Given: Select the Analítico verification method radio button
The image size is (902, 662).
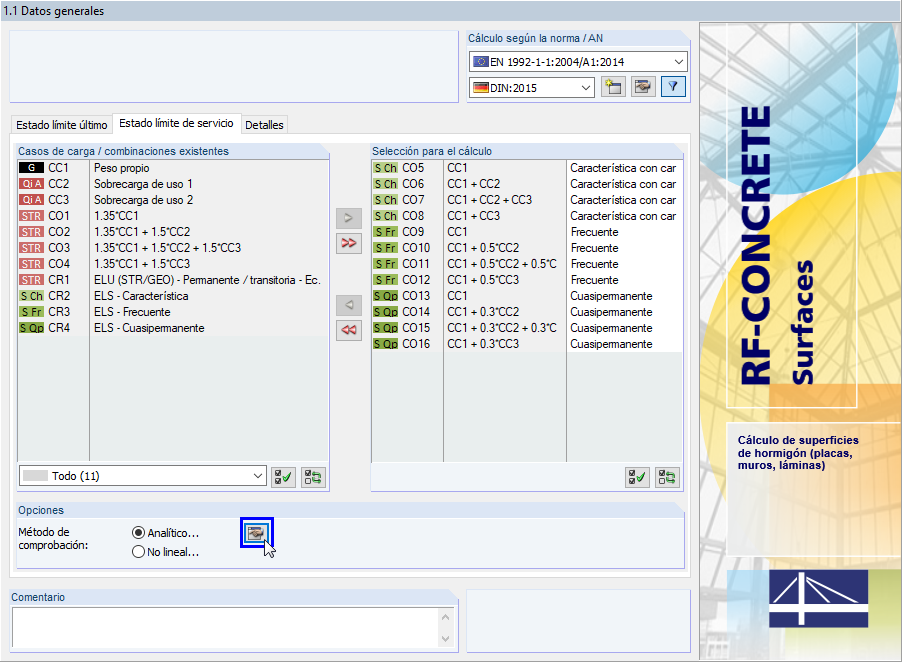Looking at the screenshot, I should coord(140,531).
